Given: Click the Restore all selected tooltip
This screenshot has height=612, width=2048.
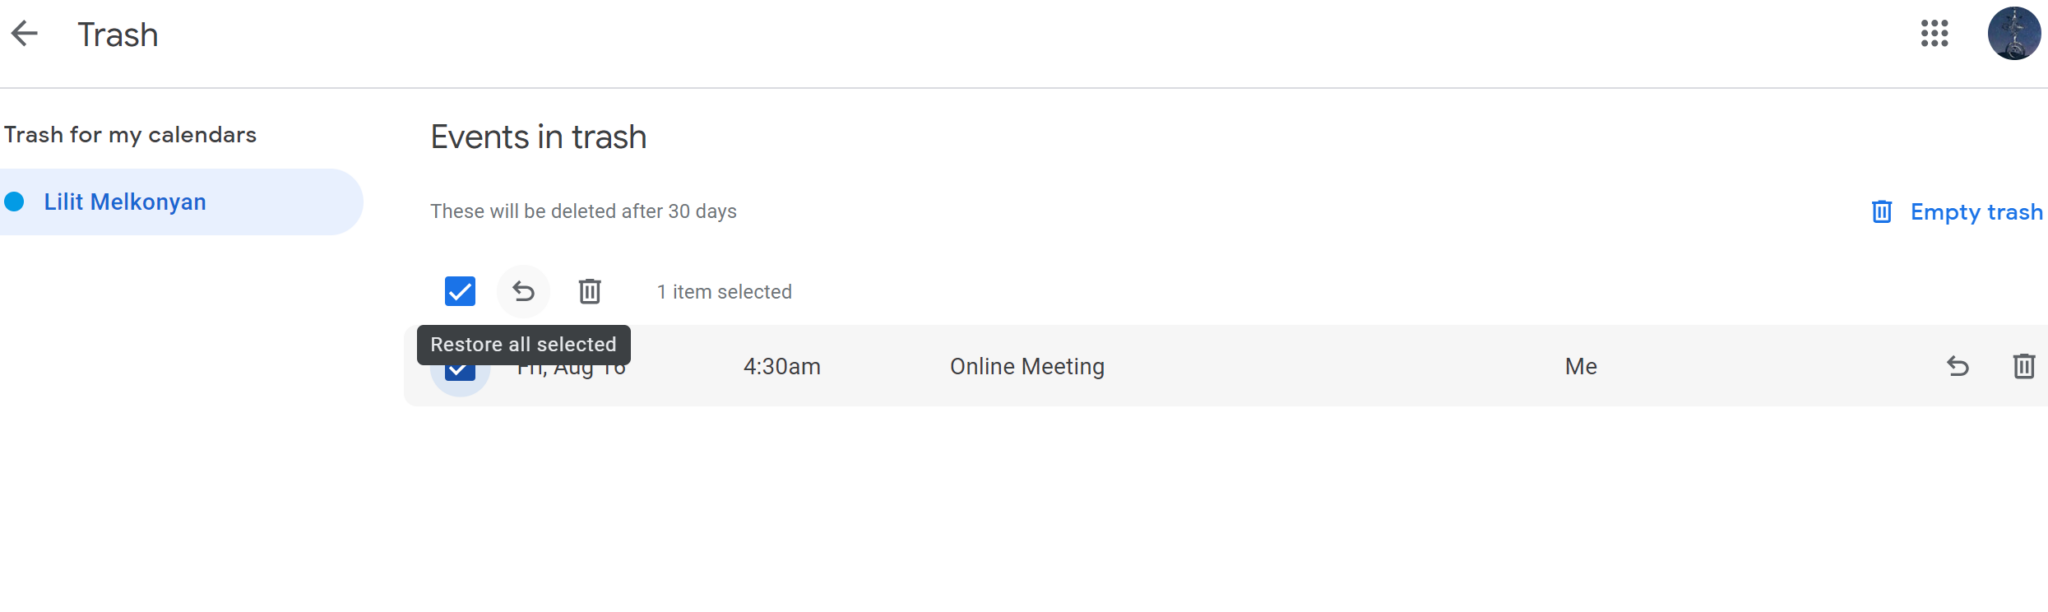Looking at the screenshot, I should (x=523, y=344).
